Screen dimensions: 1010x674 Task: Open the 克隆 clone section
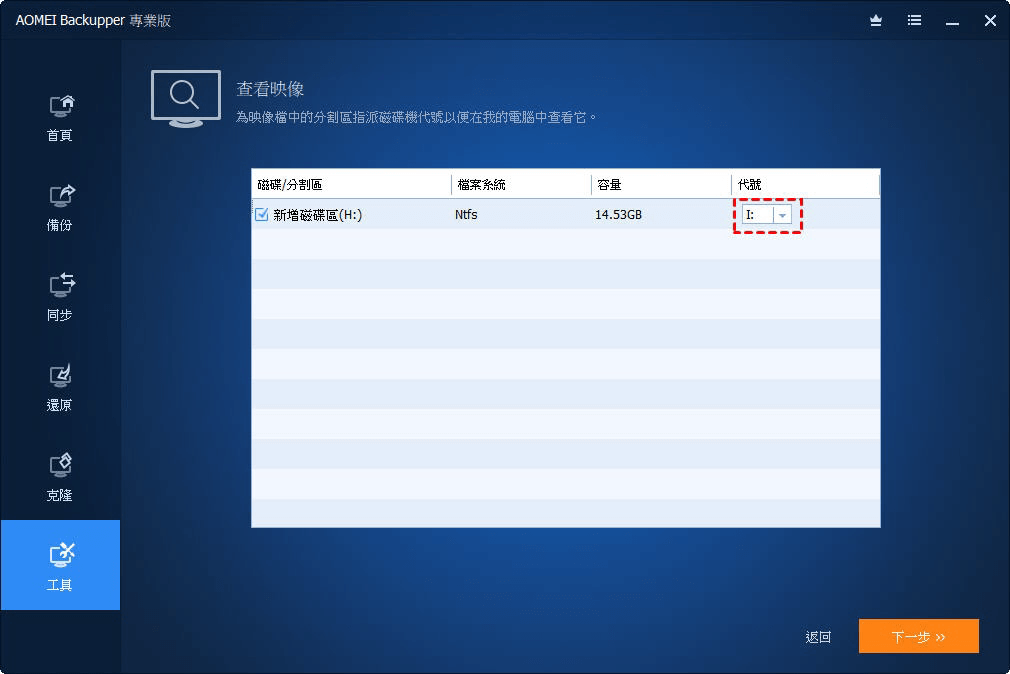tap(61, 479)
